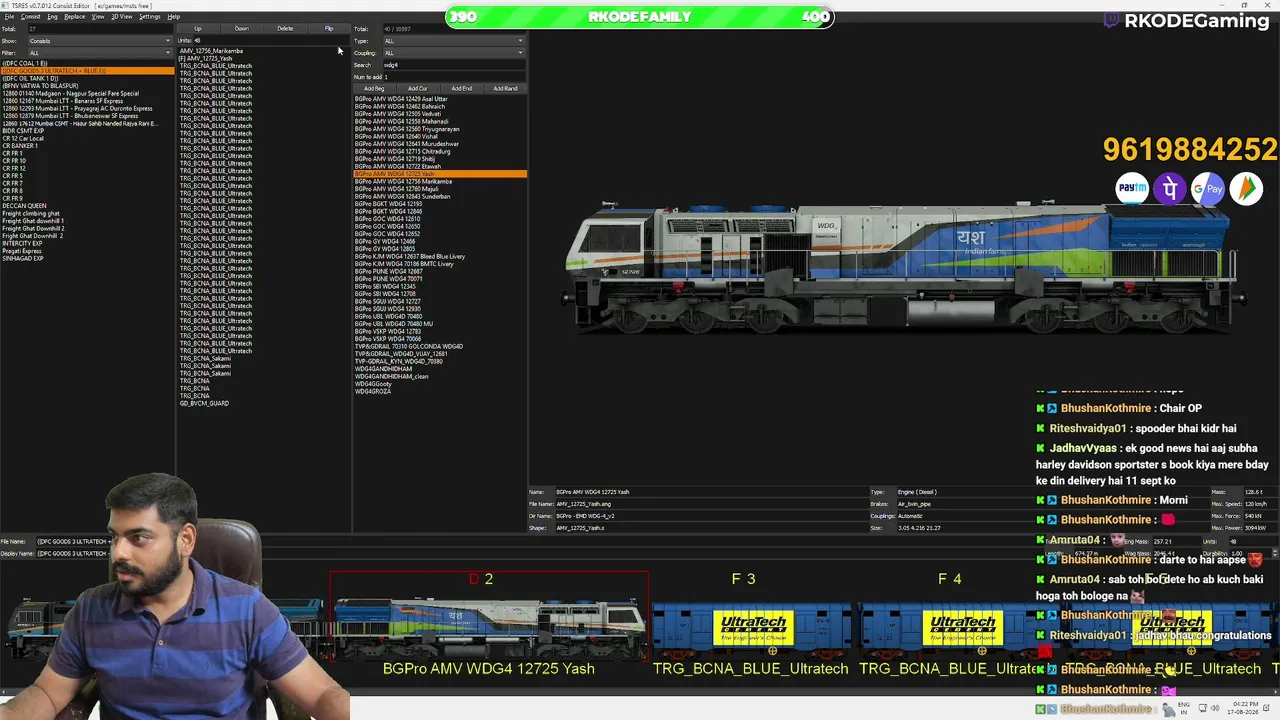Open the Consist menu
The image size is (1280, 720).
pyautogui.click(x=31, y=17)
